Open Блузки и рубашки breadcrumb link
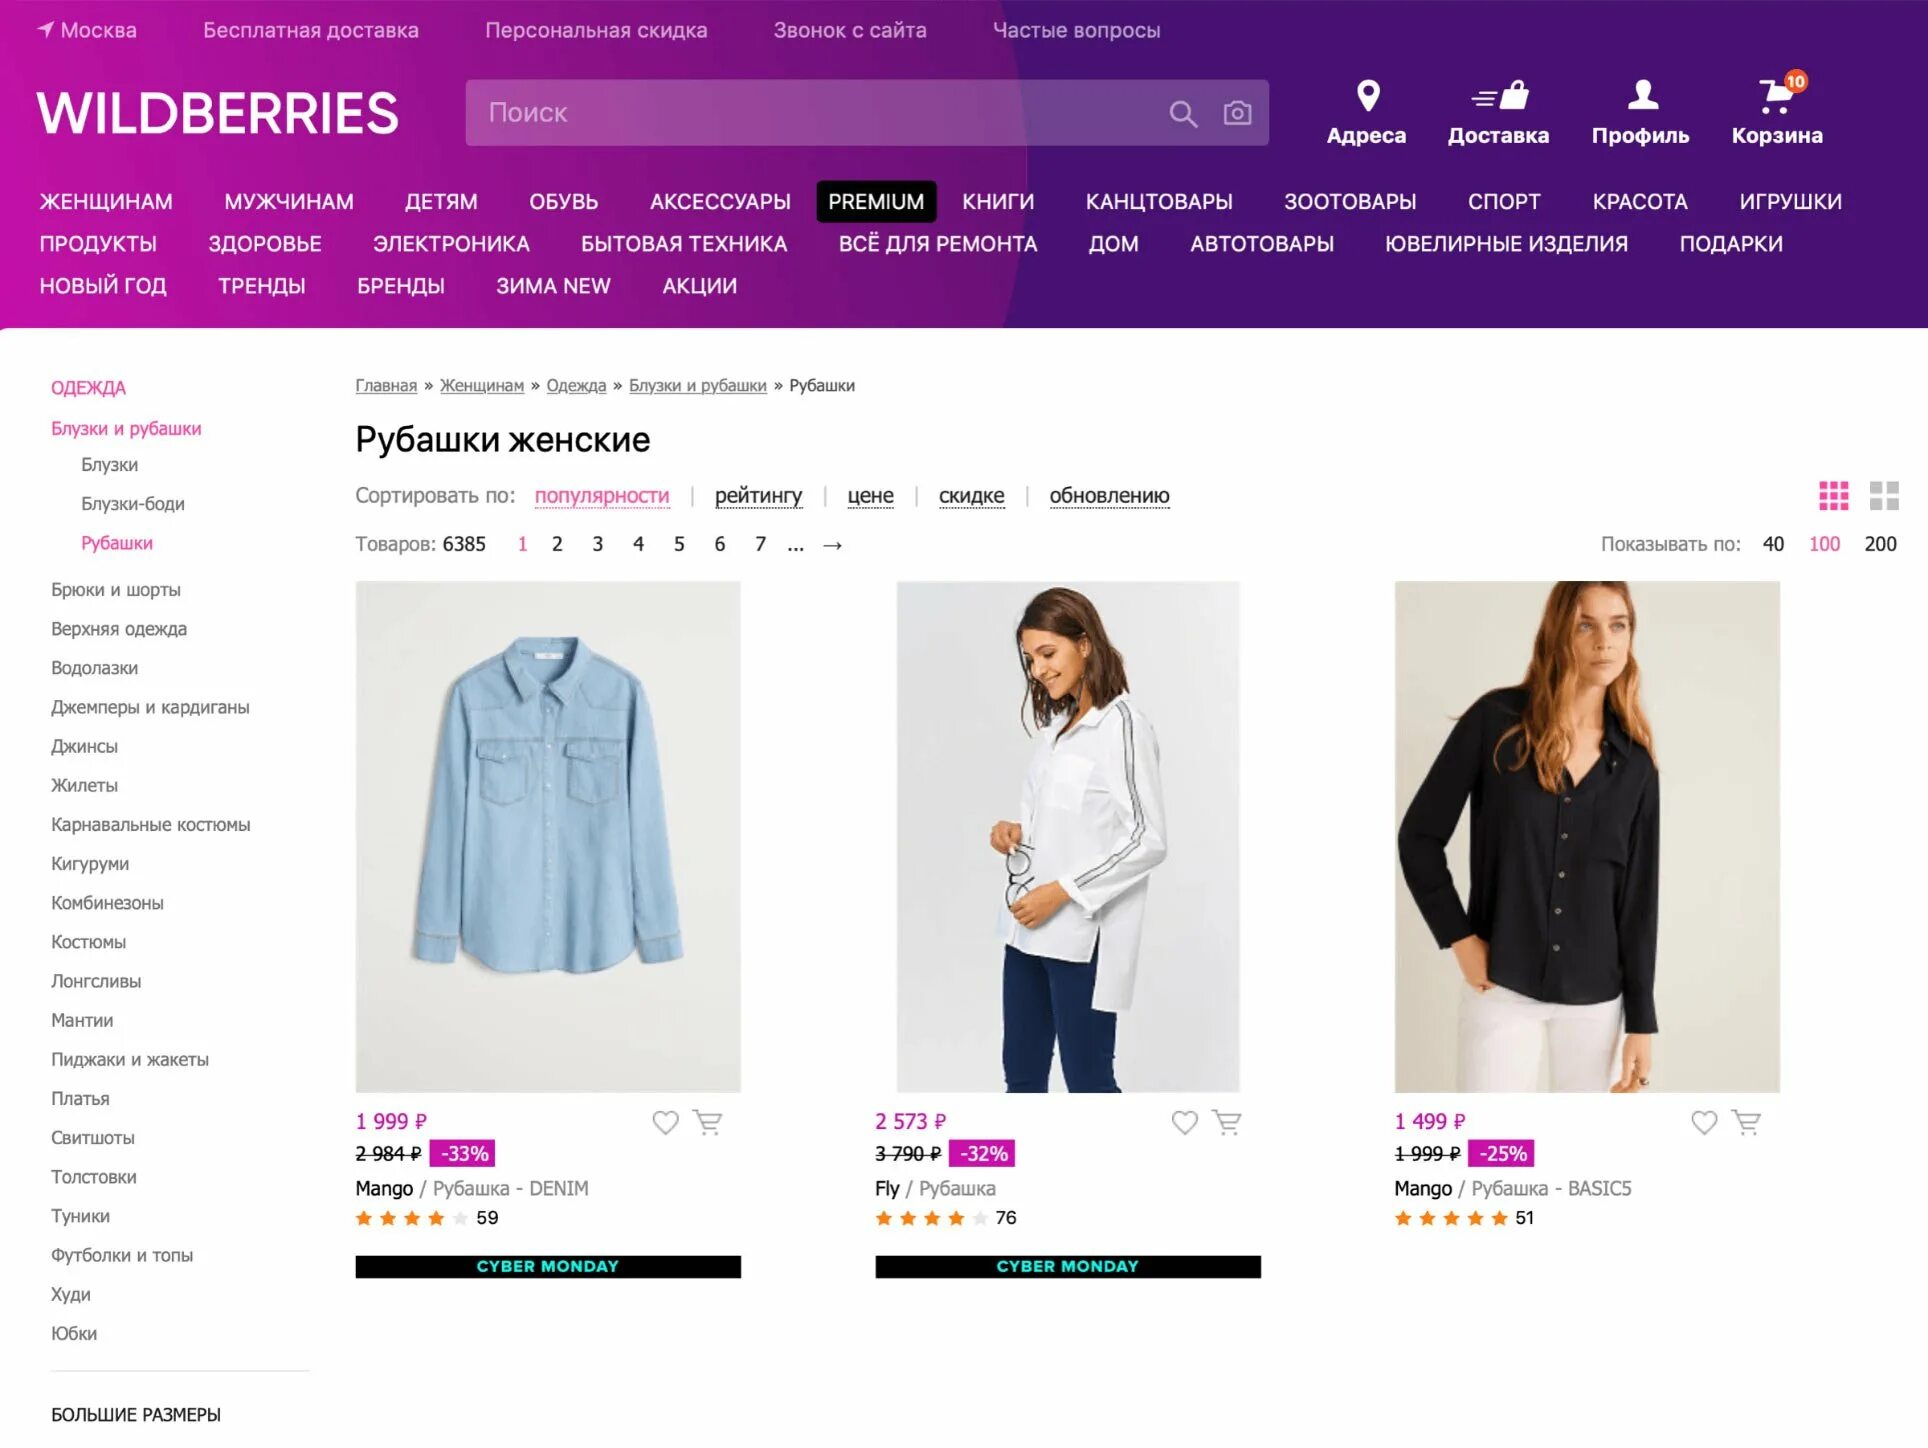 pos(697,386)
